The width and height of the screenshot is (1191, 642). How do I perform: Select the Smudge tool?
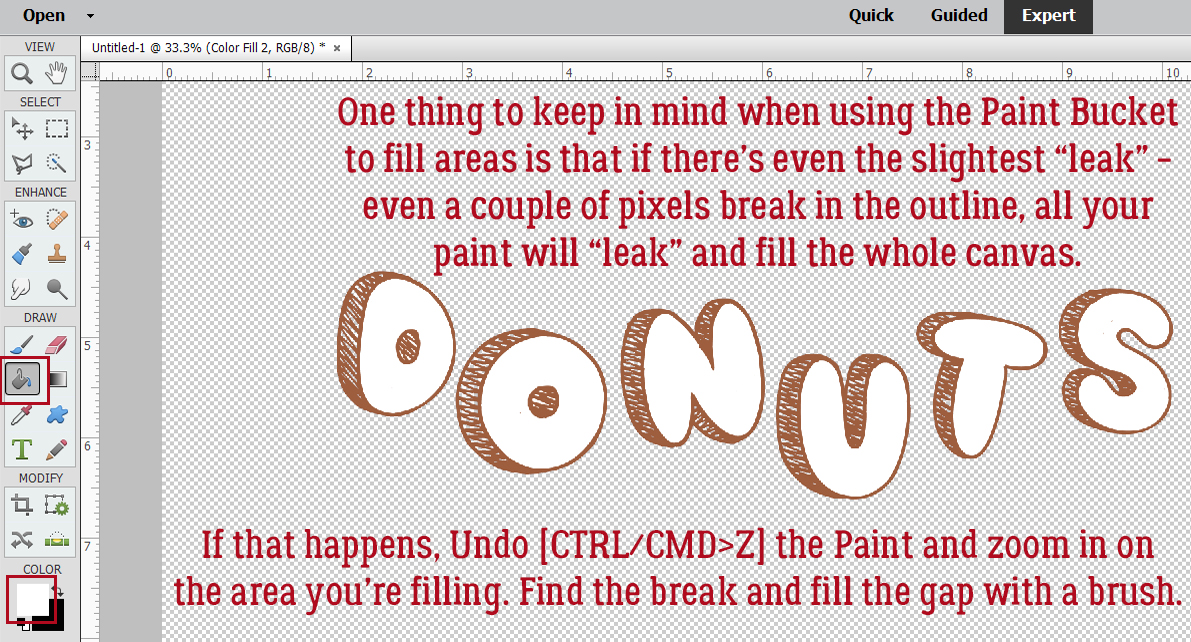pos(22,289)
